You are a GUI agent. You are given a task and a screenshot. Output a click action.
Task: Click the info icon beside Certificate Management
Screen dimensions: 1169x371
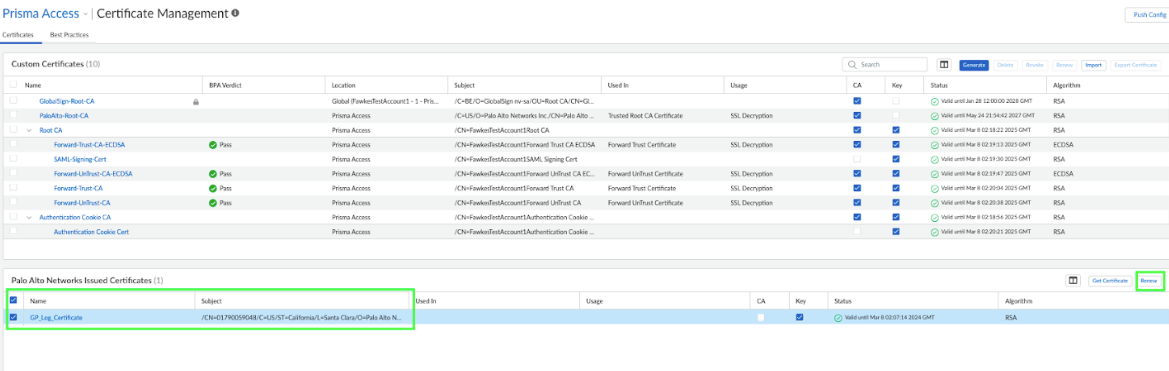point(236,13)
